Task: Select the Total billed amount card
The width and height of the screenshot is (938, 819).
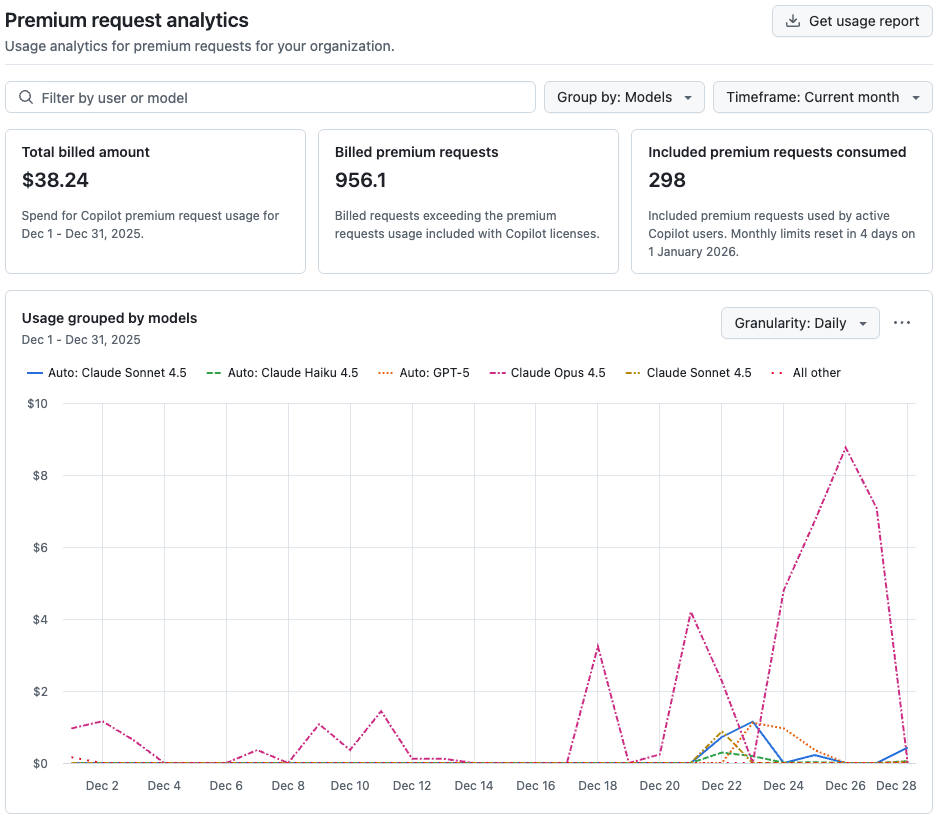Action: (x=155, y=200)
